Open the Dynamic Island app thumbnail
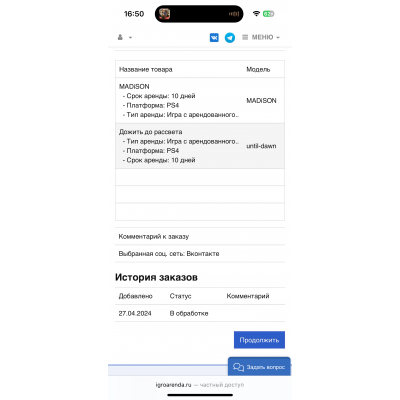 [x=164, y=14]
